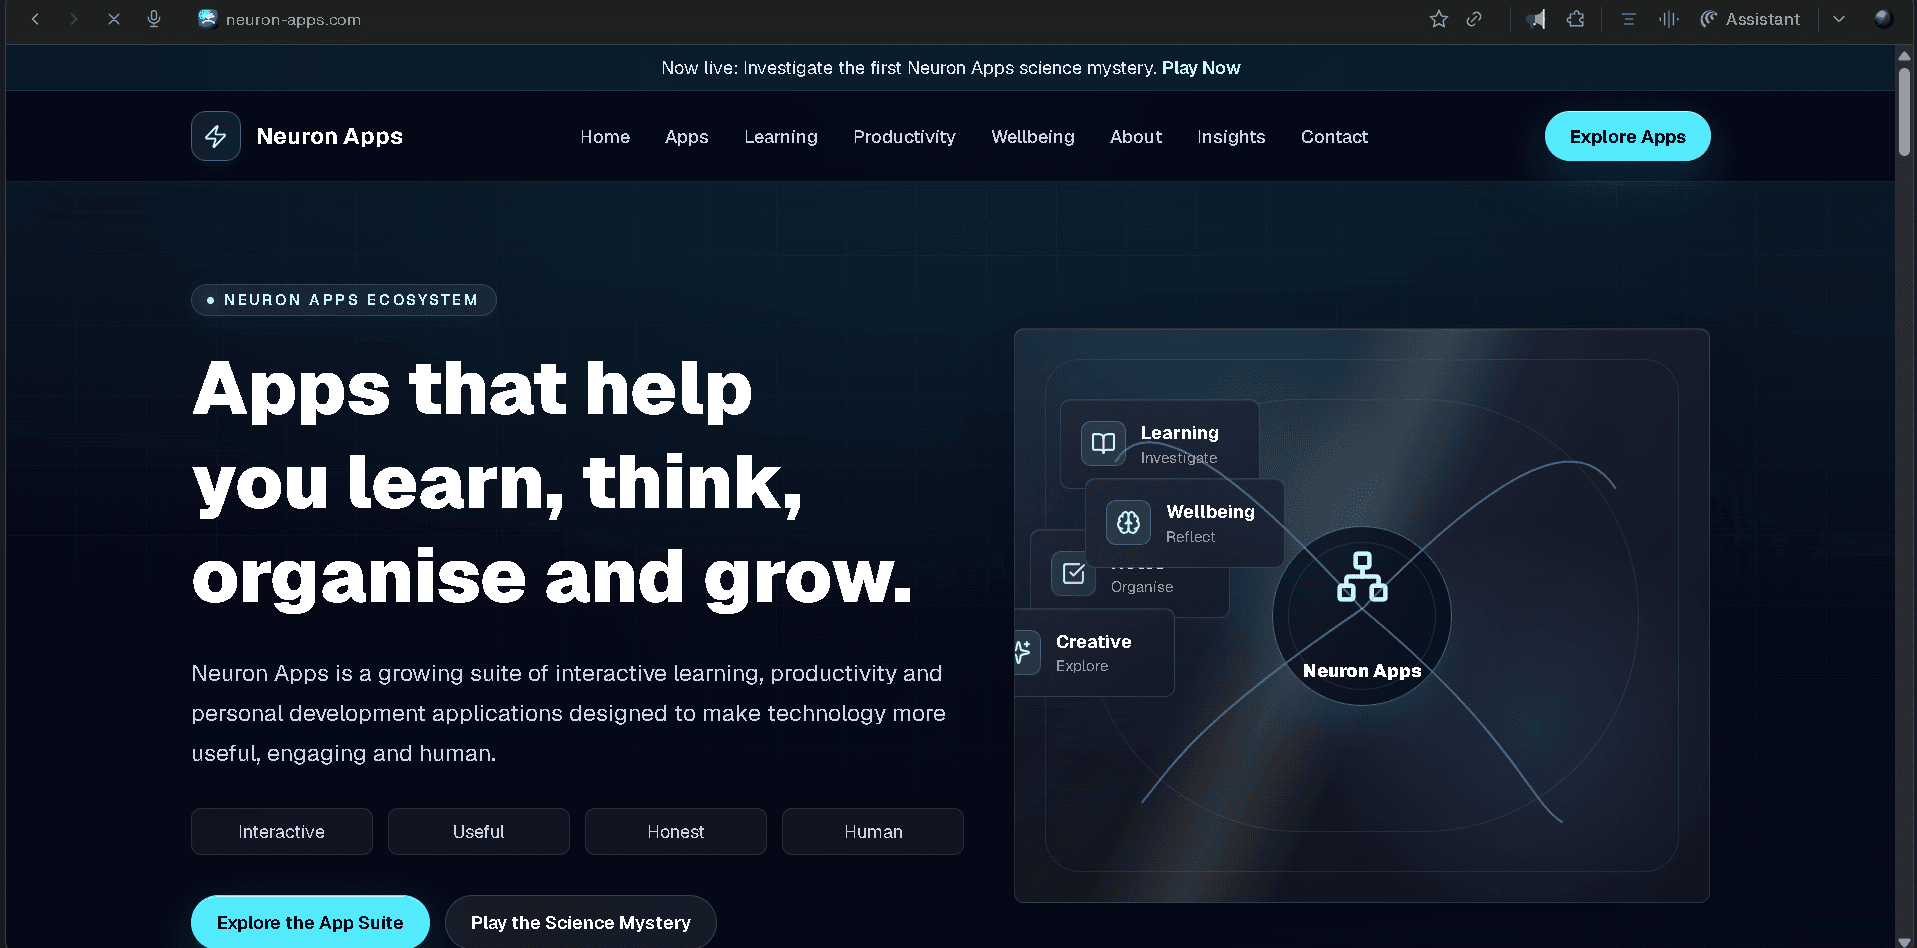Open the Apps nav item
1917x948 pixels.
click(687, 137)
